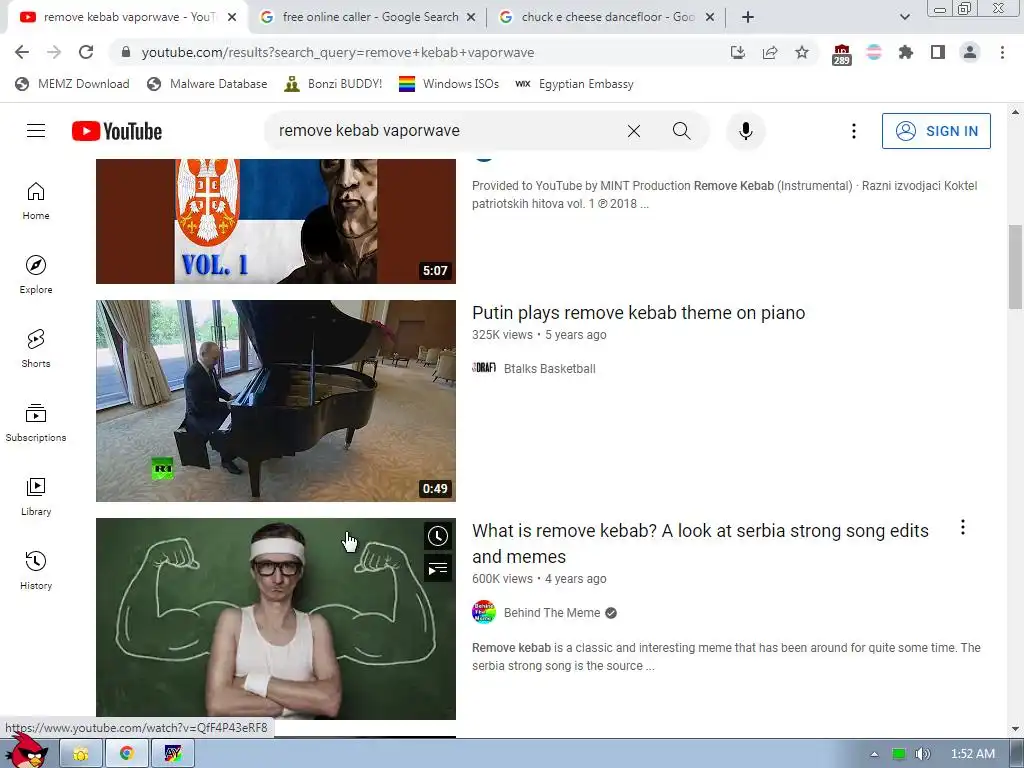This screenshot has width=1024, height=768.
Task: Toggle the browser side panel
Action: click(938, 52)
